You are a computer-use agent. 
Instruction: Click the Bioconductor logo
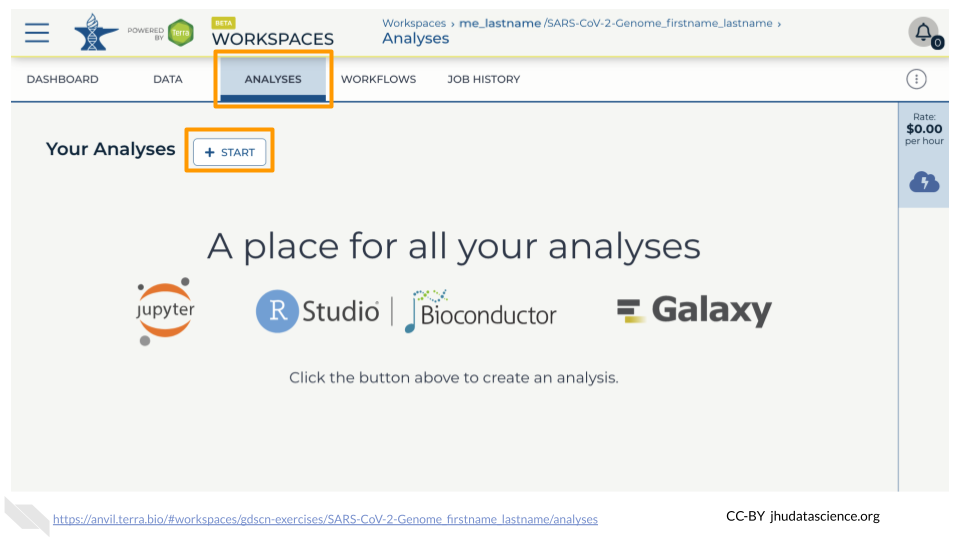tap(481, 312)
